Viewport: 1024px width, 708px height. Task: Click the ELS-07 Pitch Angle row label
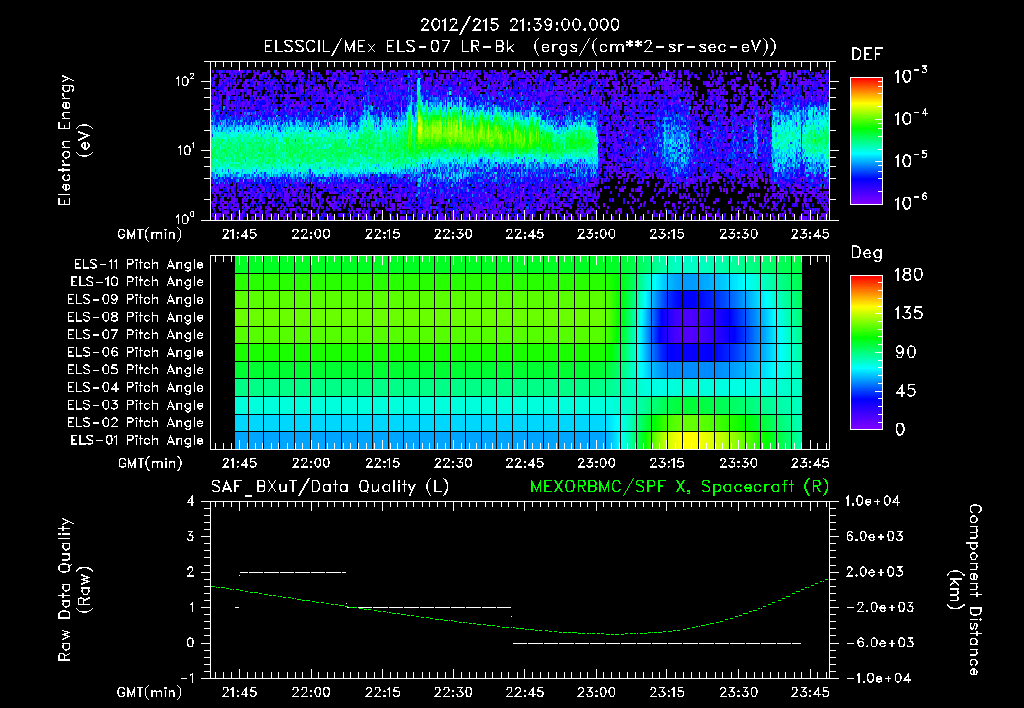(136, 334)
